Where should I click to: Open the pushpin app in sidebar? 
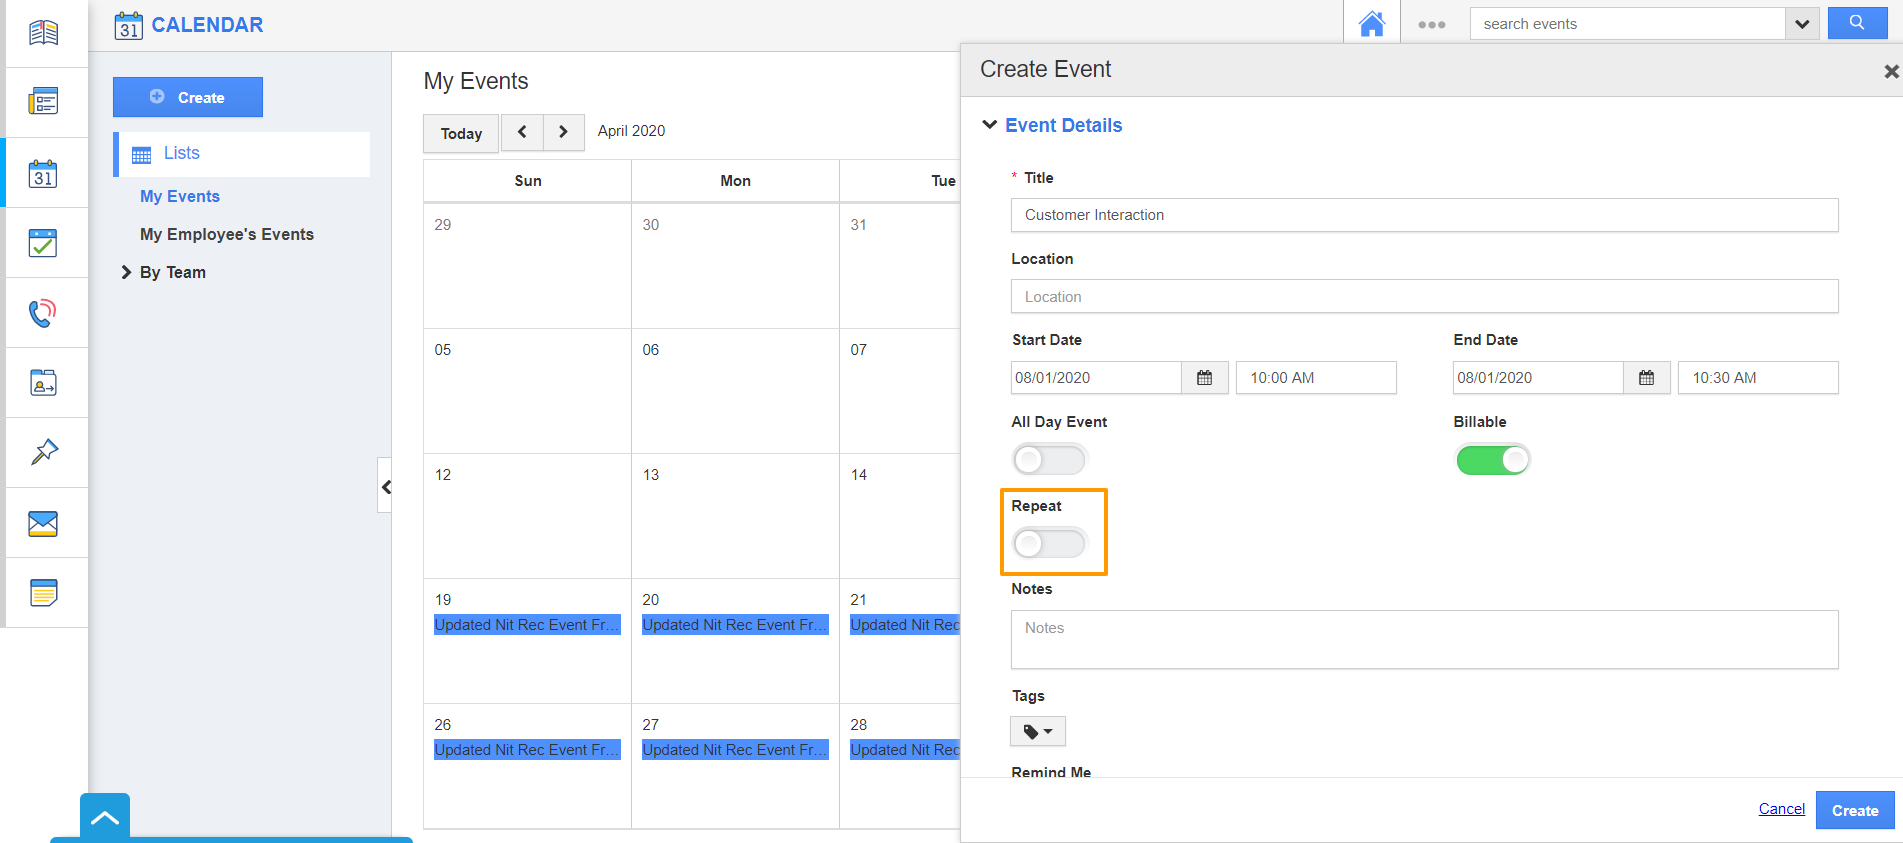pos(43,452)
